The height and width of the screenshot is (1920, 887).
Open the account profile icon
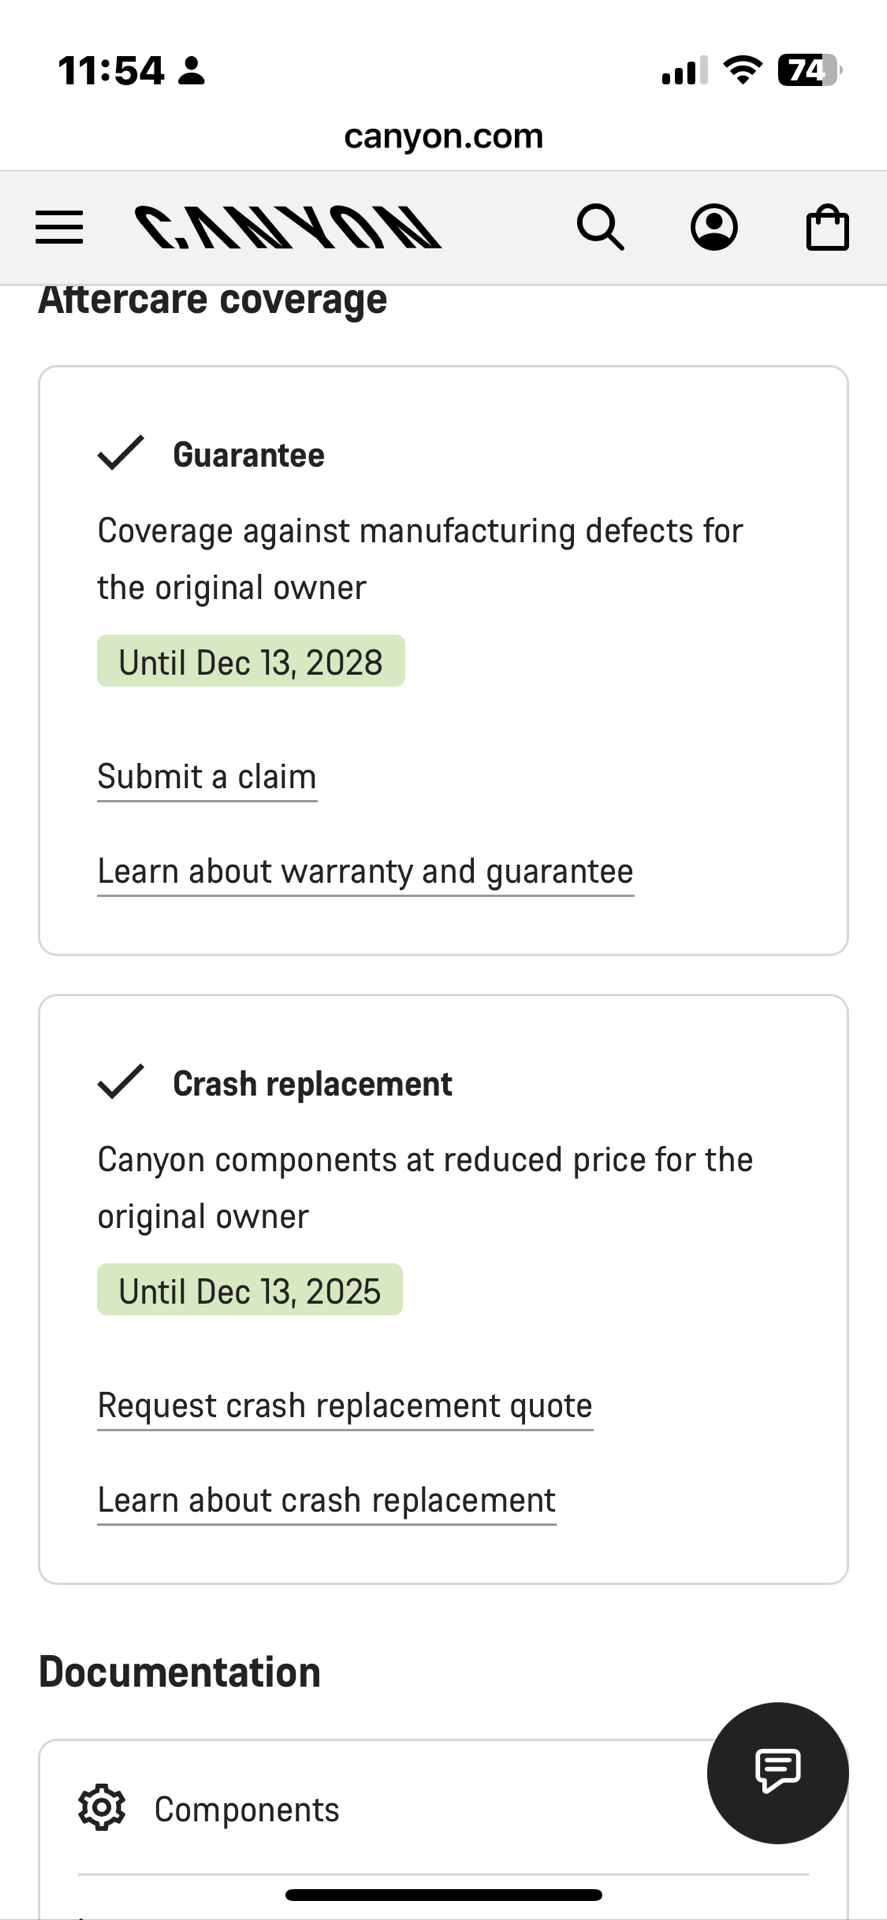pyautogui.click(x=714, y=227)
